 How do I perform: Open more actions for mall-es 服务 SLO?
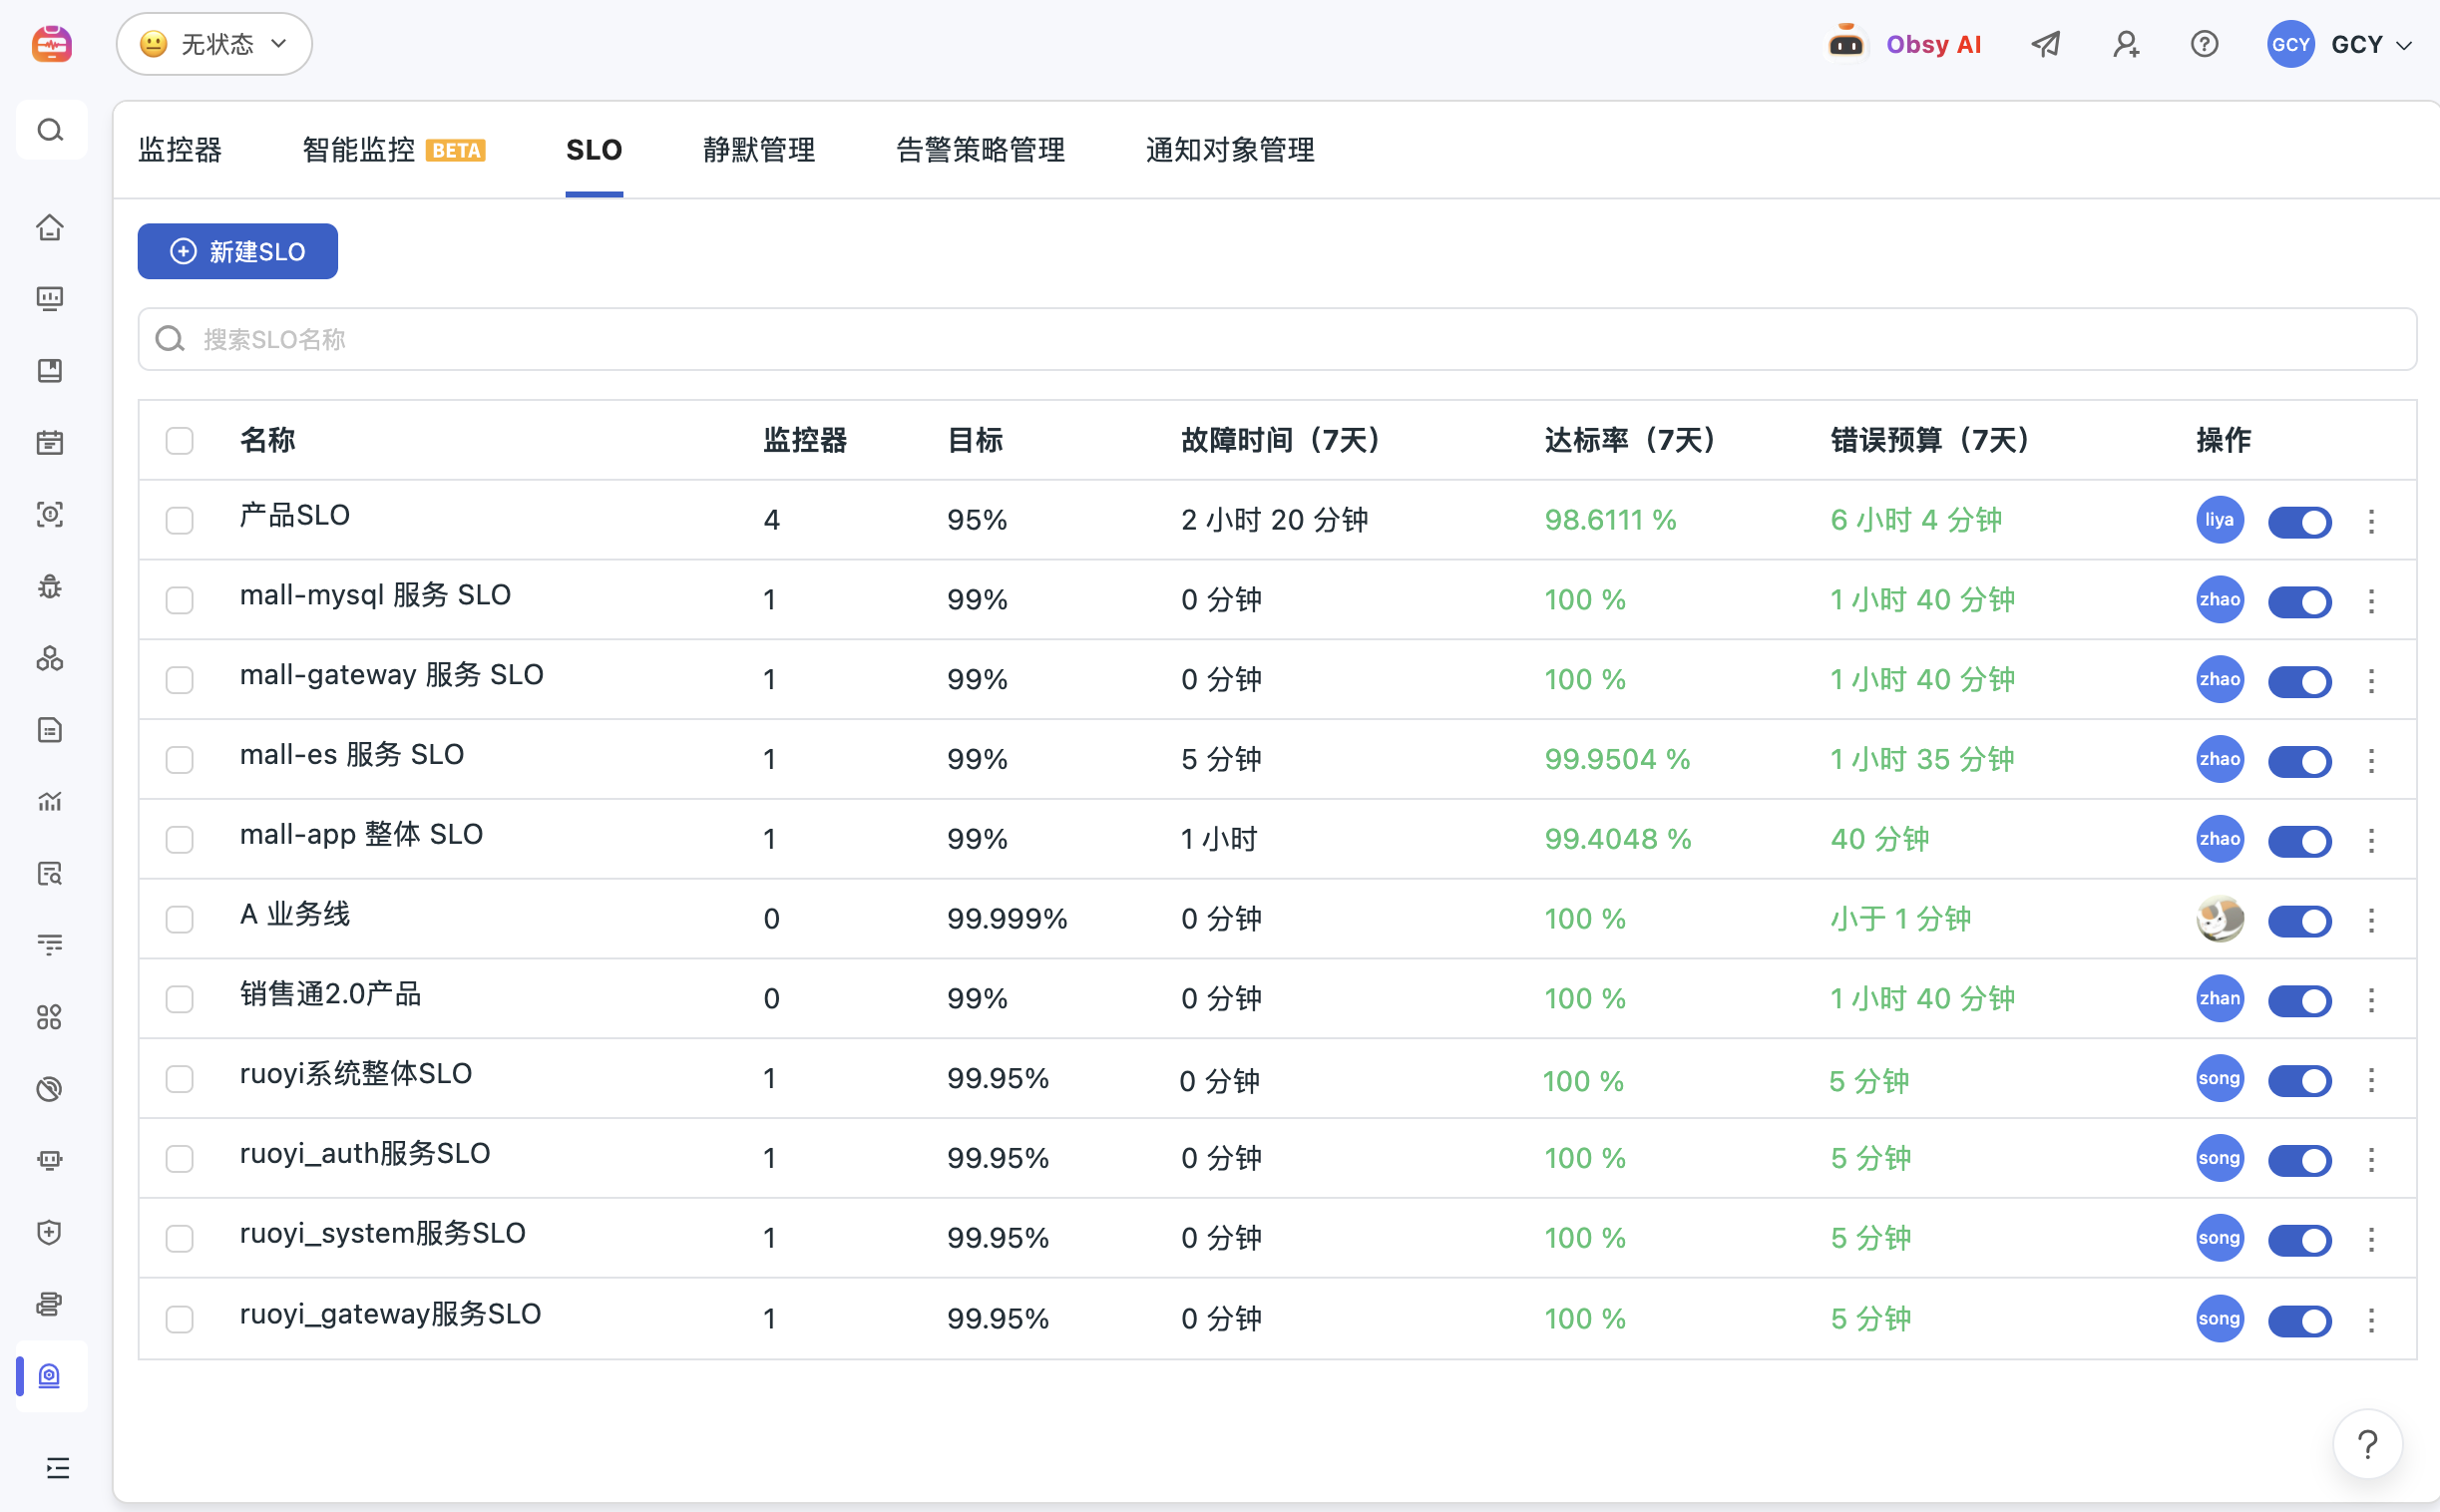[2371, 761]
